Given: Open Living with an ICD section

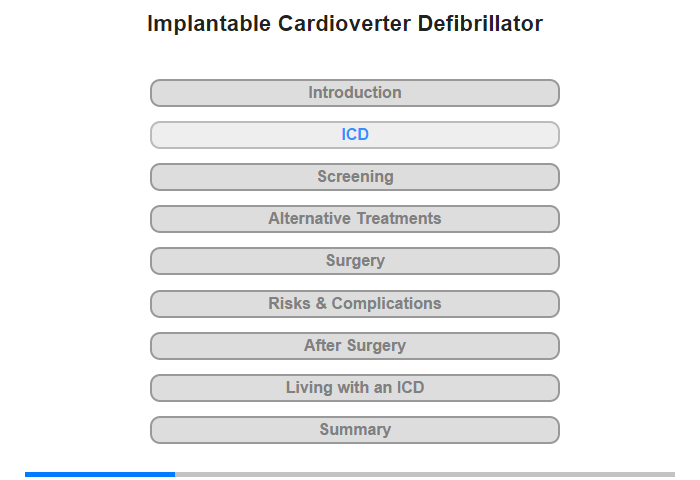Looking at the screenshot, I should (x=355, y=388).
